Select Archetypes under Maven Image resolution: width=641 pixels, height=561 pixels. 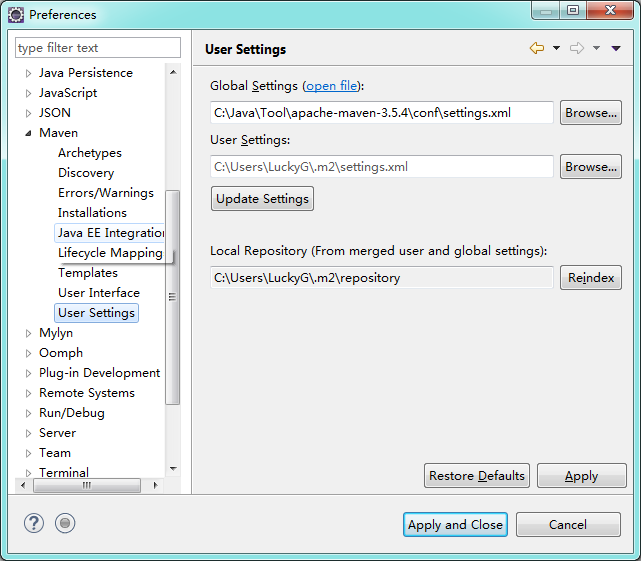[x=90, y=153]
